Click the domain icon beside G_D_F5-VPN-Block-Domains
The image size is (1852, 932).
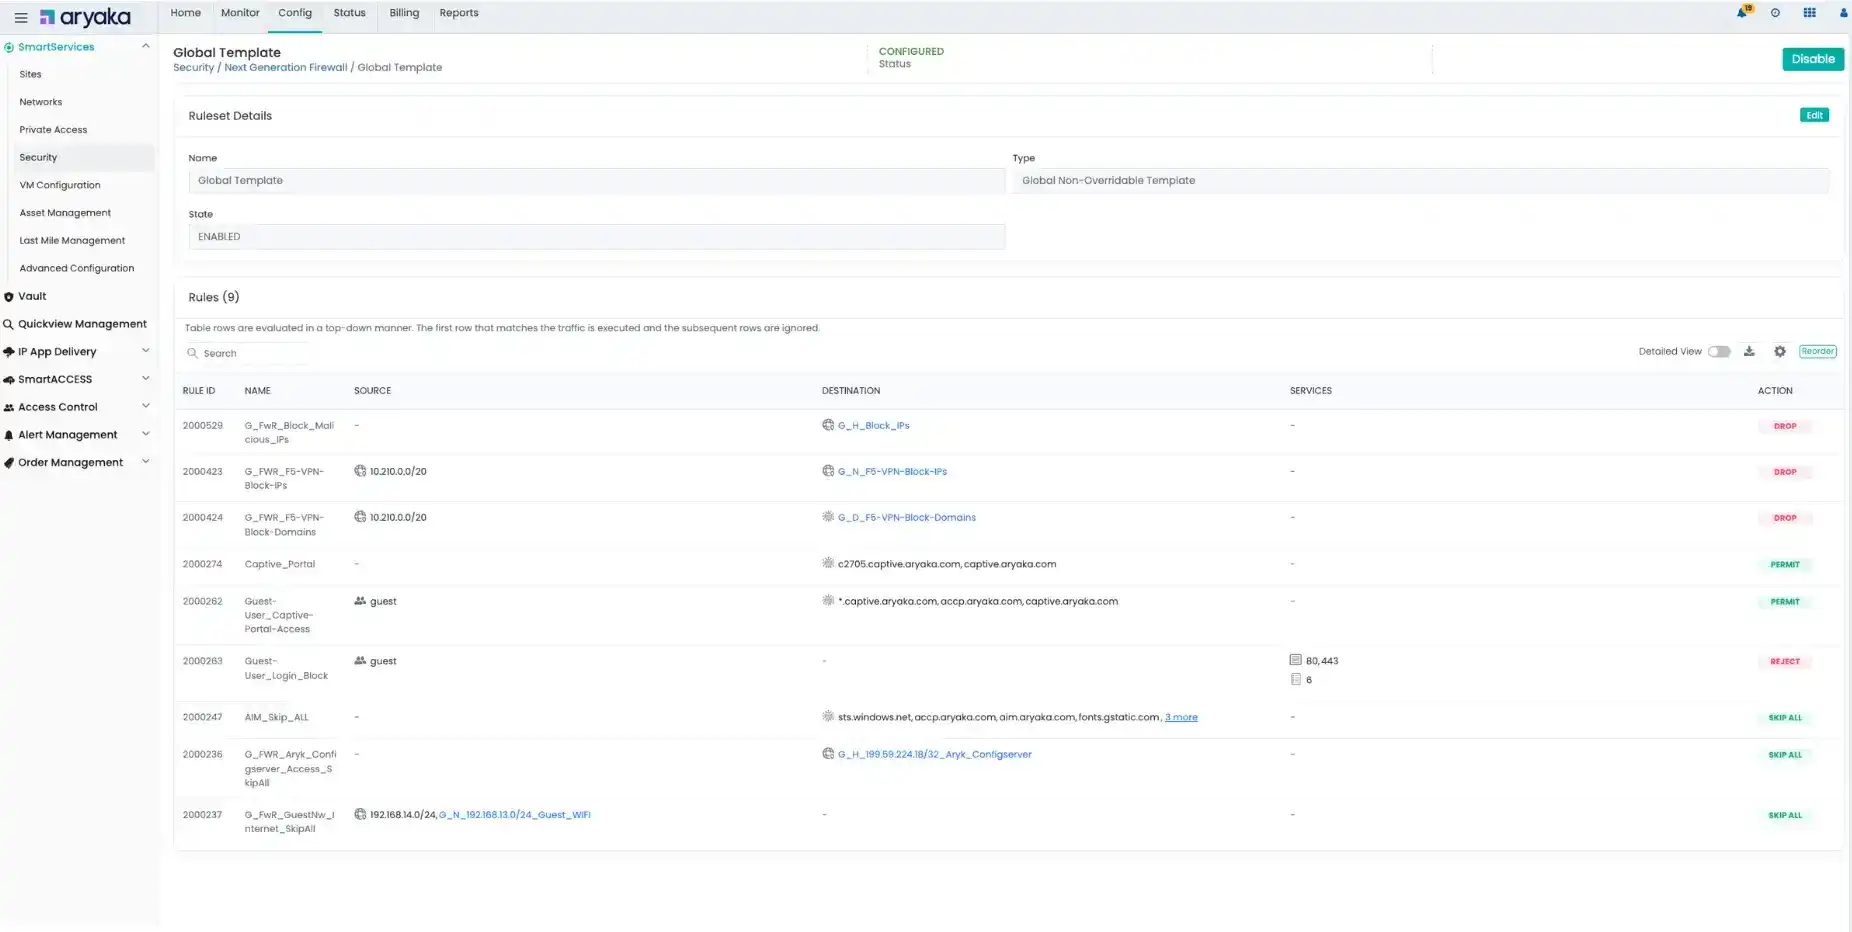pos(828,517)
